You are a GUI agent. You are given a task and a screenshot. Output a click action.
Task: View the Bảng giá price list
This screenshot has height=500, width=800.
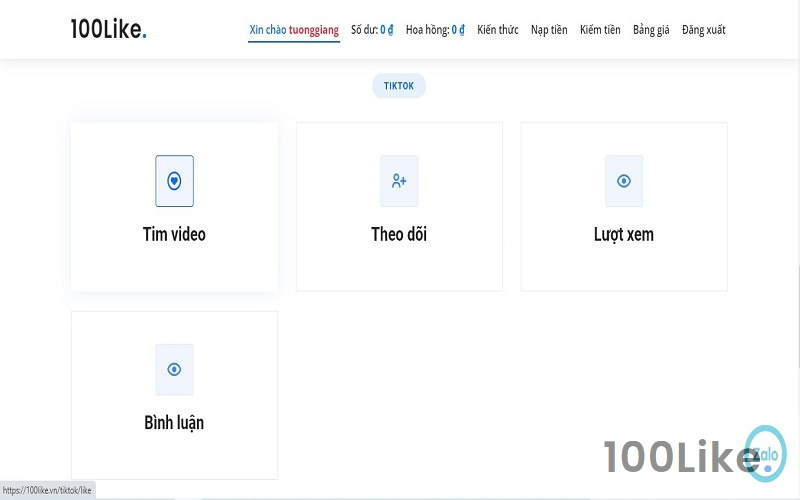[651, 30]
